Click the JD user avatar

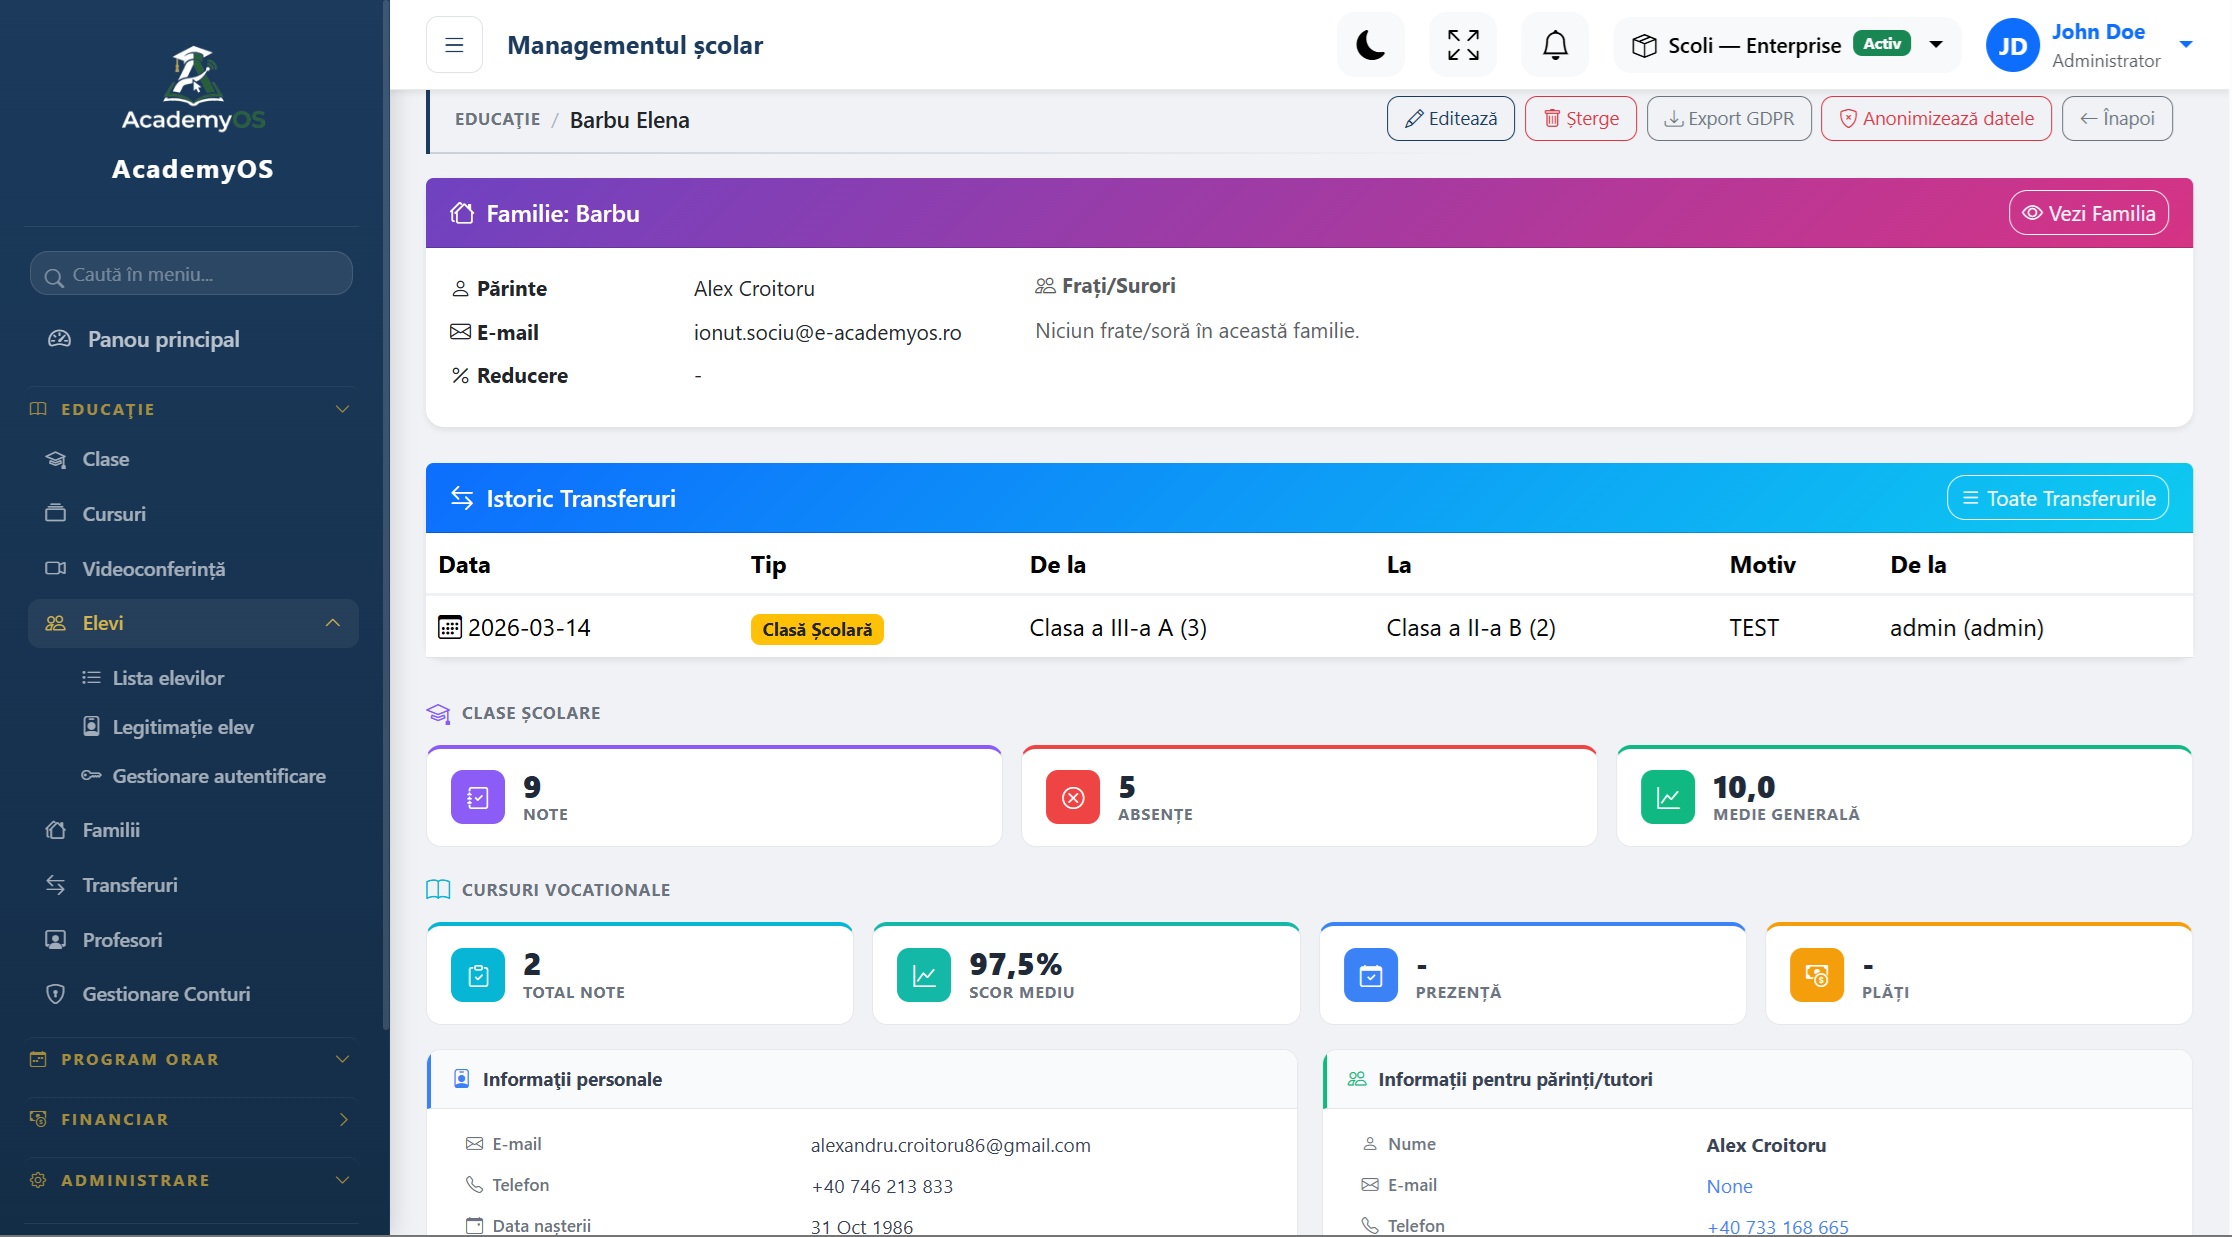[x=2012, y=46]
